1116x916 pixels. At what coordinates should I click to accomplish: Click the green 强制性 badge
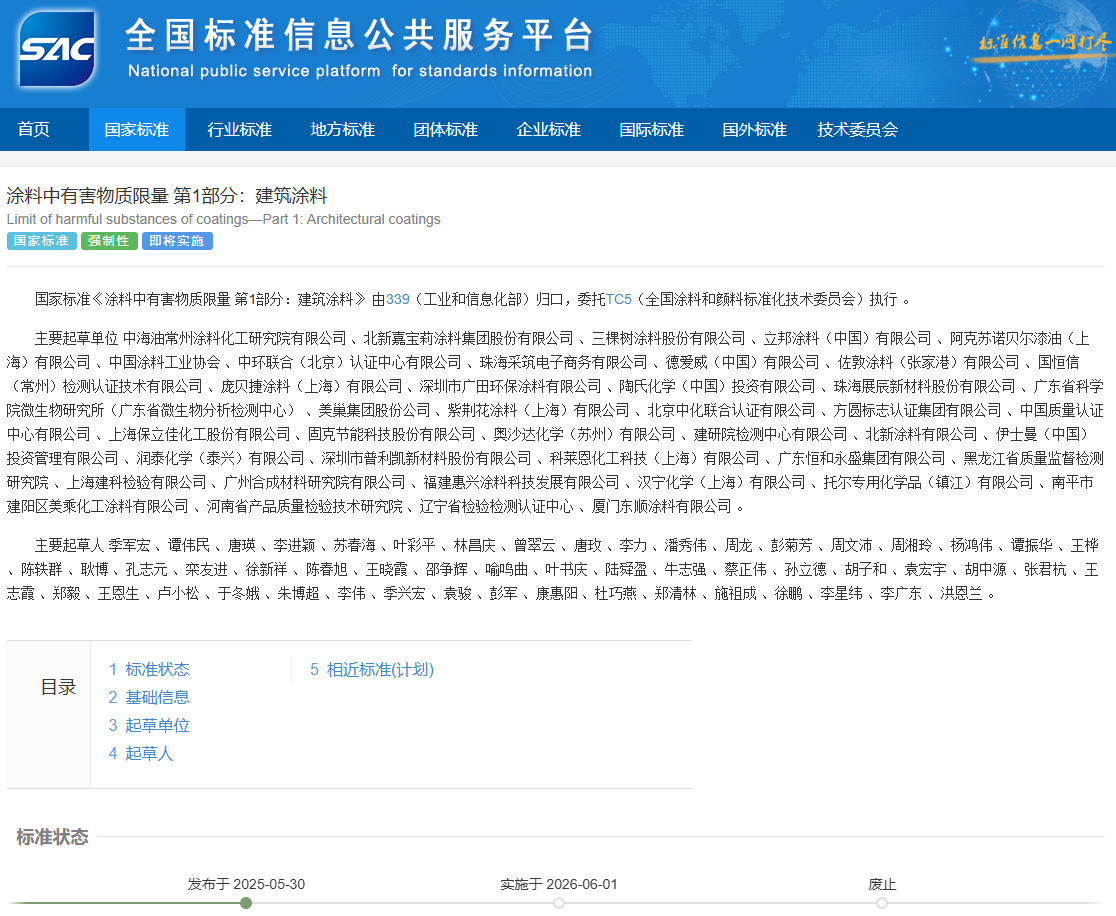[108, 241]
